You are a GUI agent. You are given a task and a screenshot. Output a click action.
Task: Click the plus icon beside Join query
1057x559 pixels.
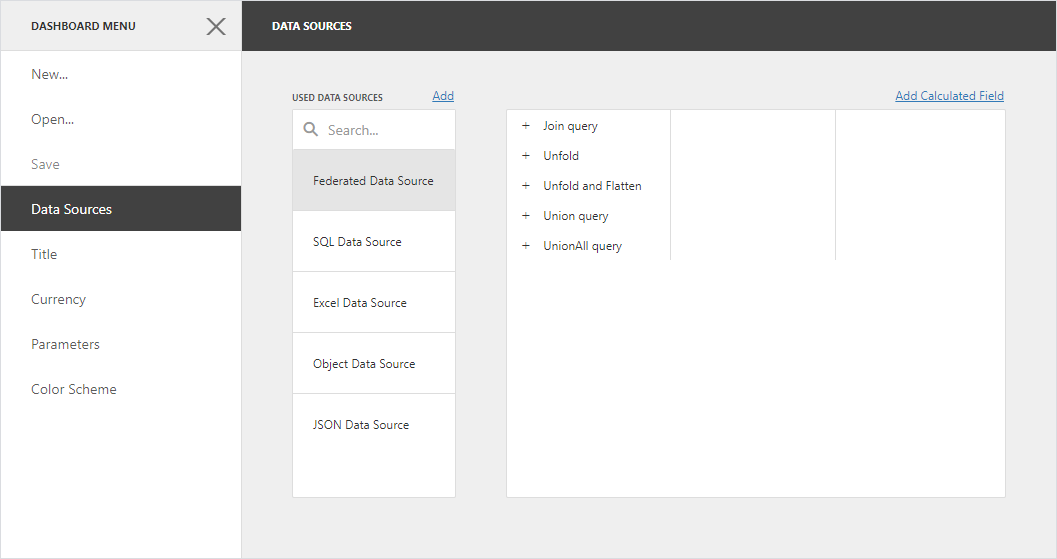click(526, 125)
